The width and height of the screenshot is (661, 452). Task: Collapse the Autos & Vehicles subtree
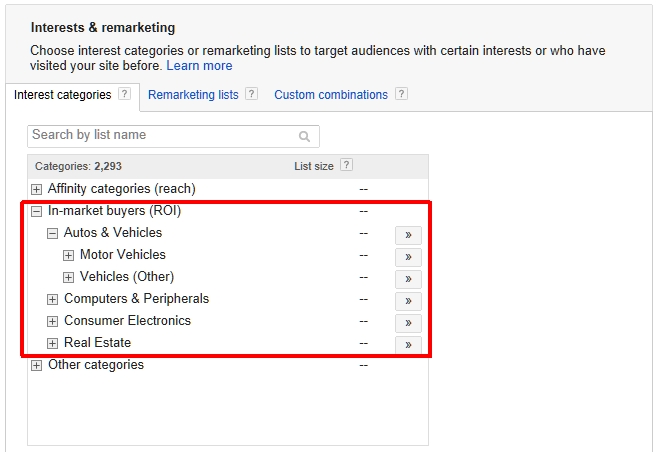click(53, 233)
